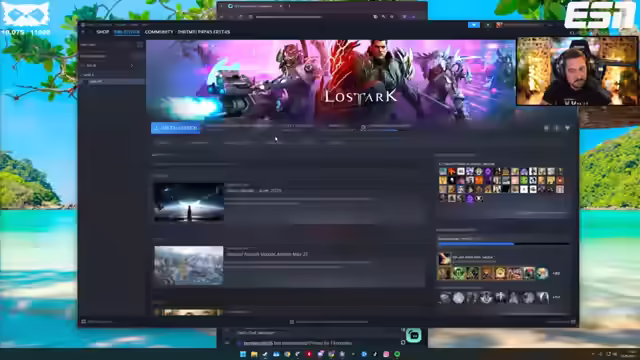The image size is (640, 360).
Task: Open the Lost Ark game settings gear icon
Action: tap(546, 128)
